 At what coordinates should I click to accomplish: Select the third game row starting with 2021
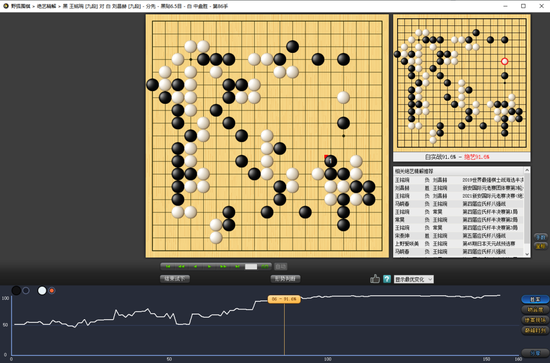coord(459,196)
